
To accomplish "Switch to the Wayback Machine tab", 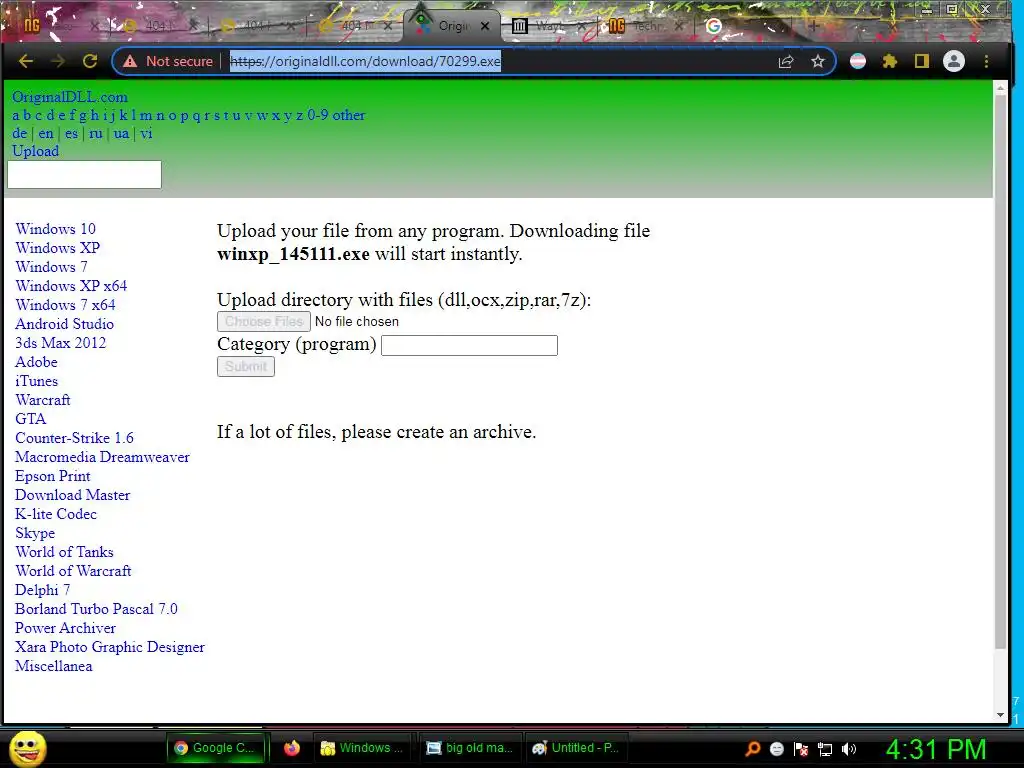I will (545, 26).
